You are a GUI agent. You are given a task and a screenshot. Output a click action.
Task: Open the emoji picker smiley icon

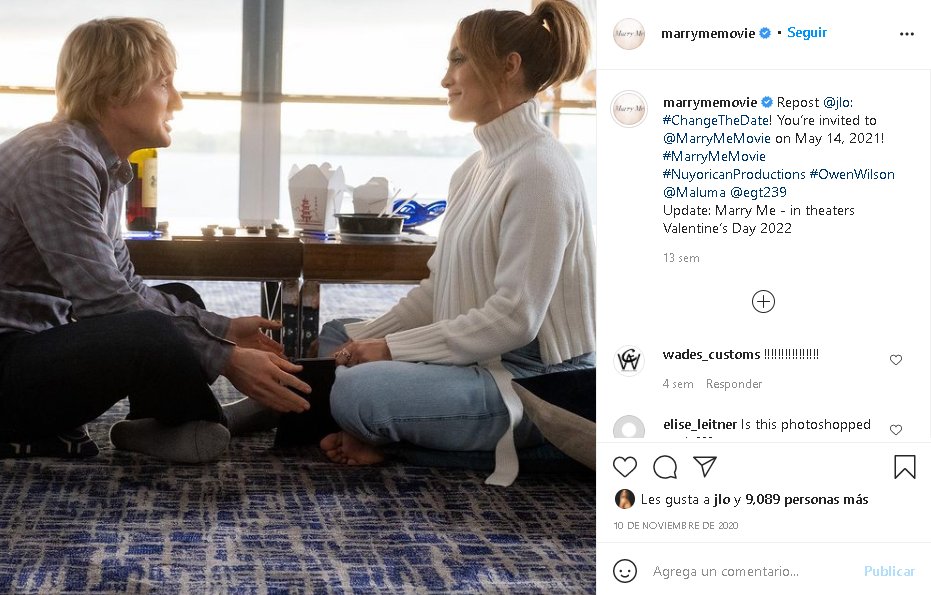(x=625, y=571)
